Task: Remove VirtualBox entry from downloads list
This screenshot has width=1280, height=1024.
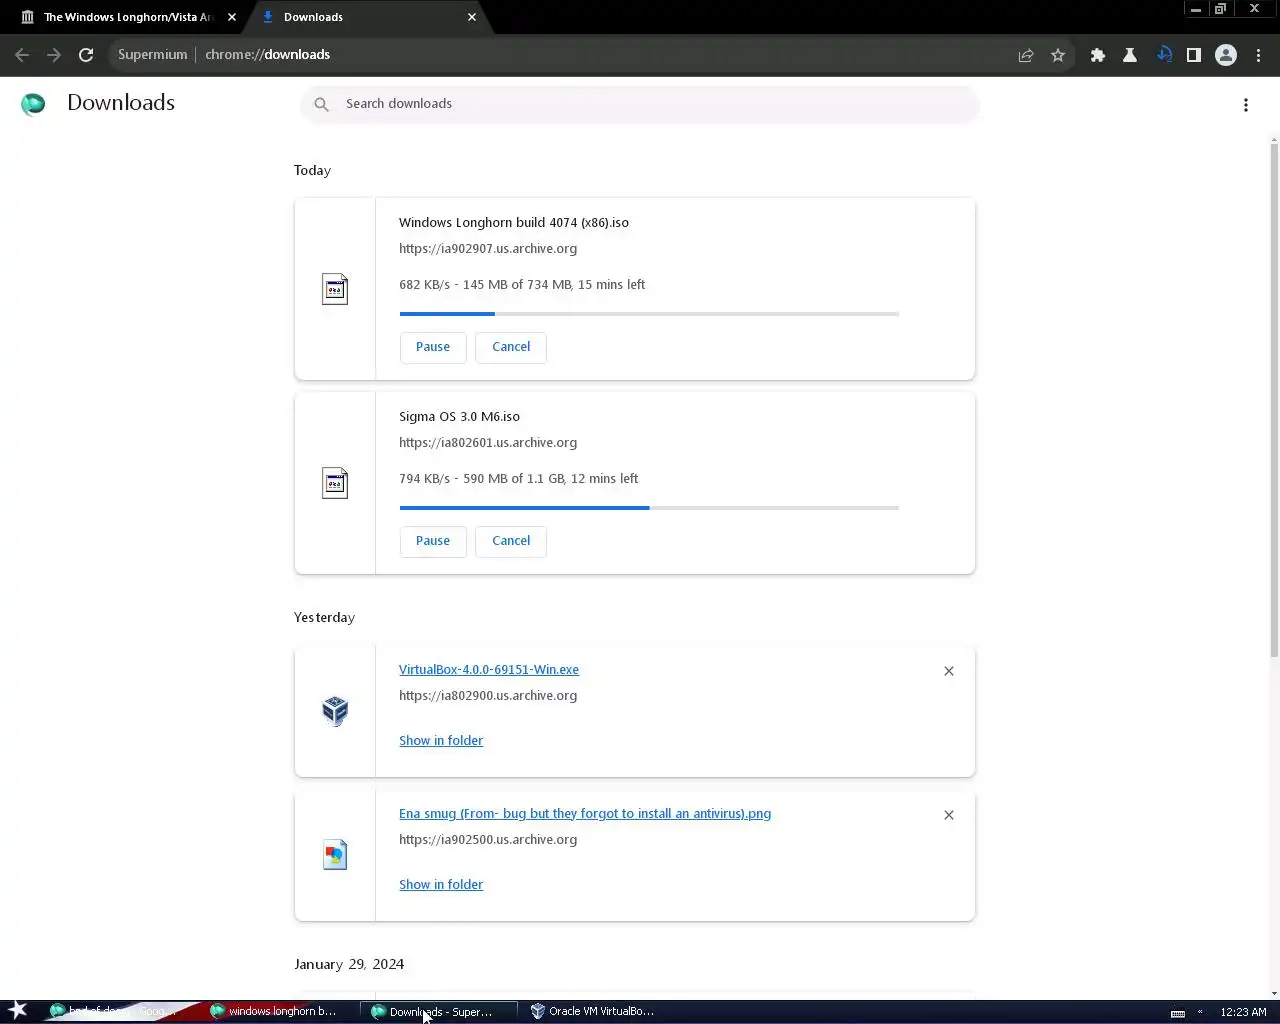Action: point(949,671)
